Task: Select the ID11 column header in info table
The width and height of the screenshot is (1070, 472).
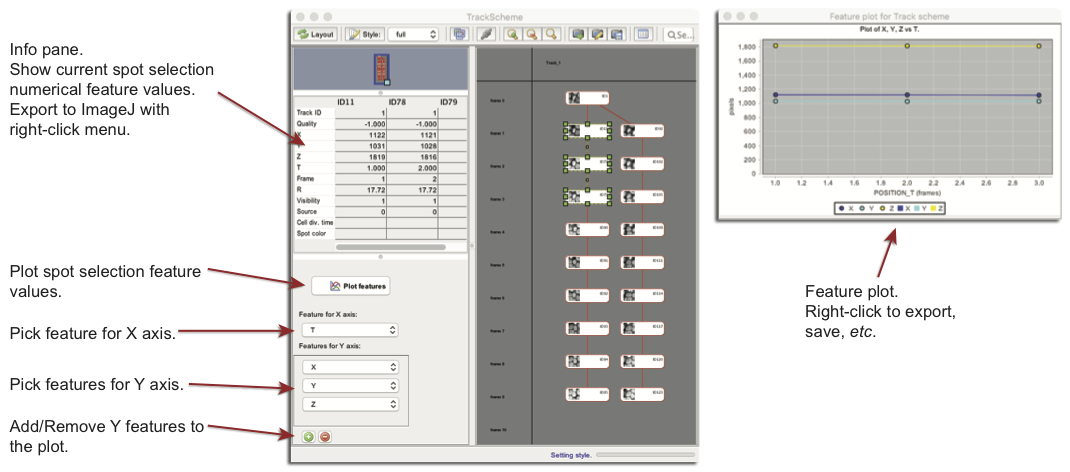Action: [x=344, y=102]
